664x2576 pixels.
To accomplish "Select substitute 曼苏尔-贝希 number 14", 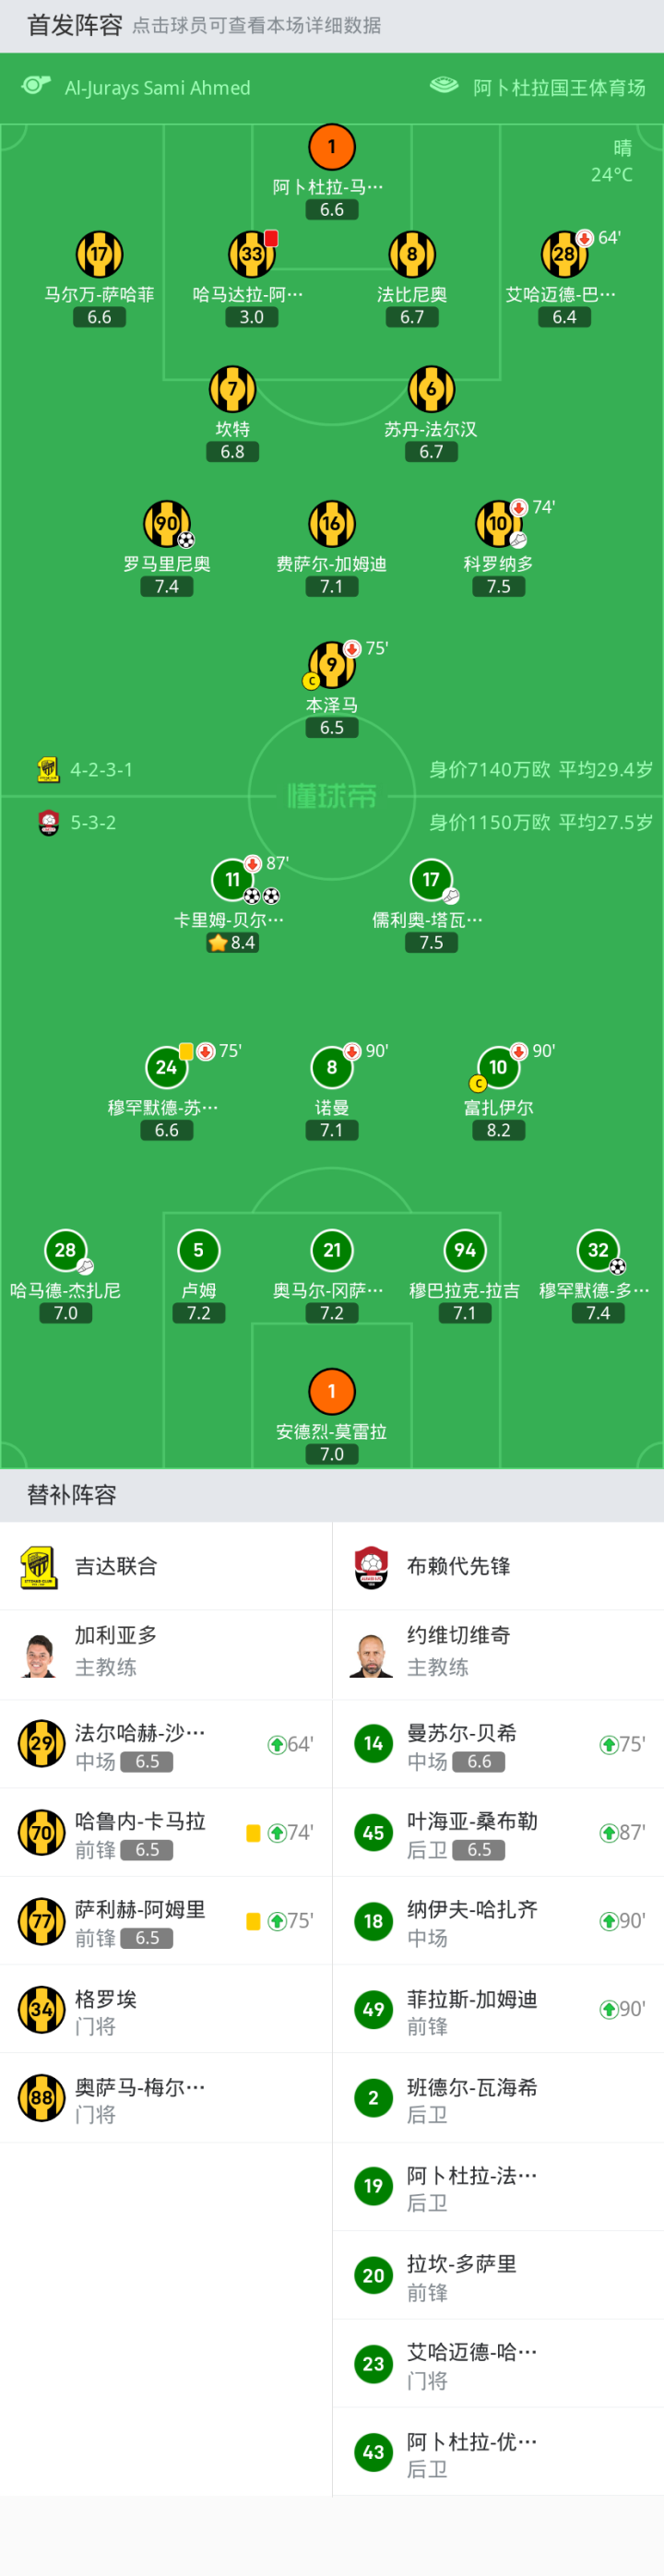I will tap(373, 1744).
